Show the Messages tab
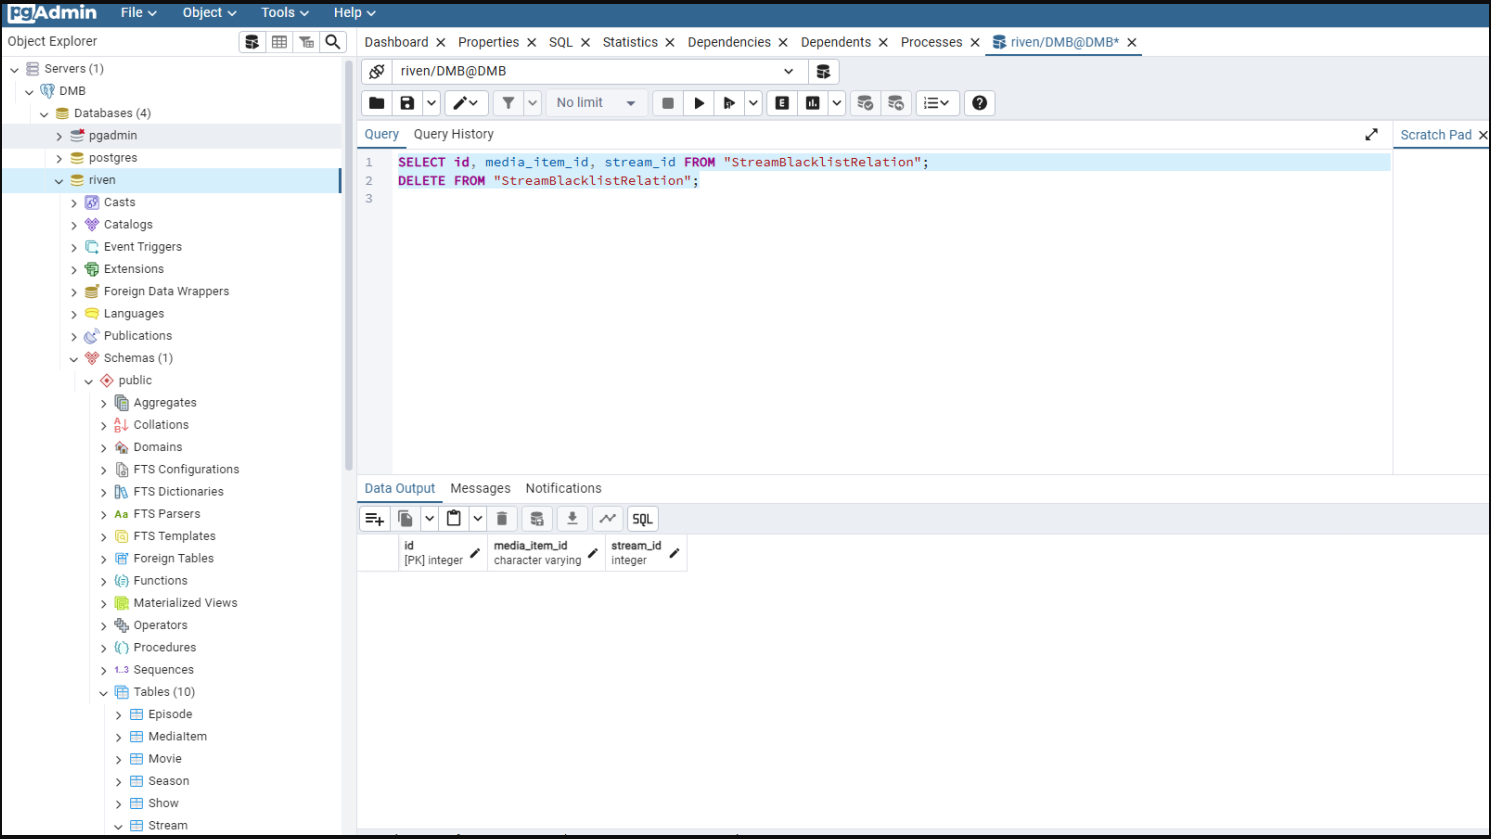This screenshot has height=839, width=1491. click(x=480, y=488)
